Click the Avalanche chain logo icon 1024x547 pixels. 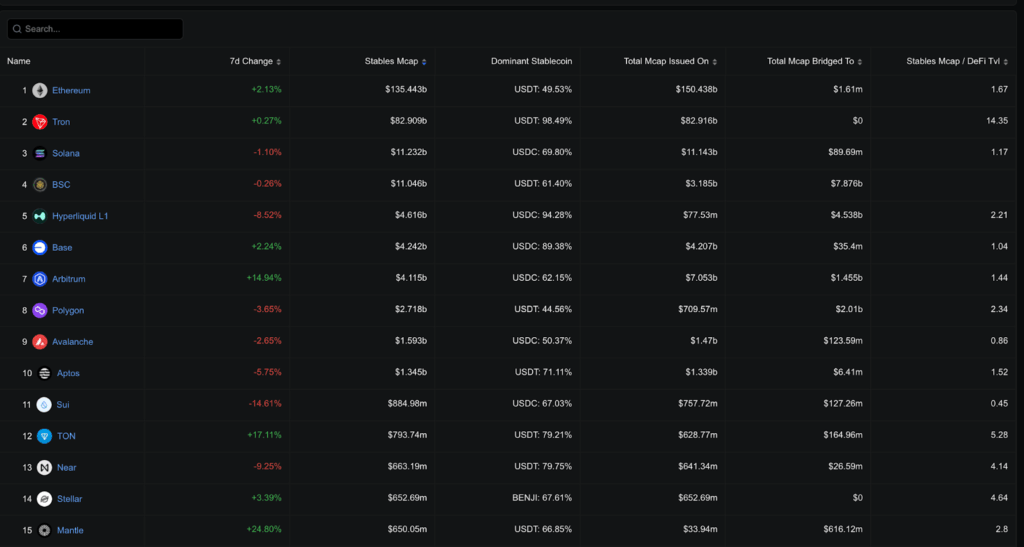[x=40, y=341]
